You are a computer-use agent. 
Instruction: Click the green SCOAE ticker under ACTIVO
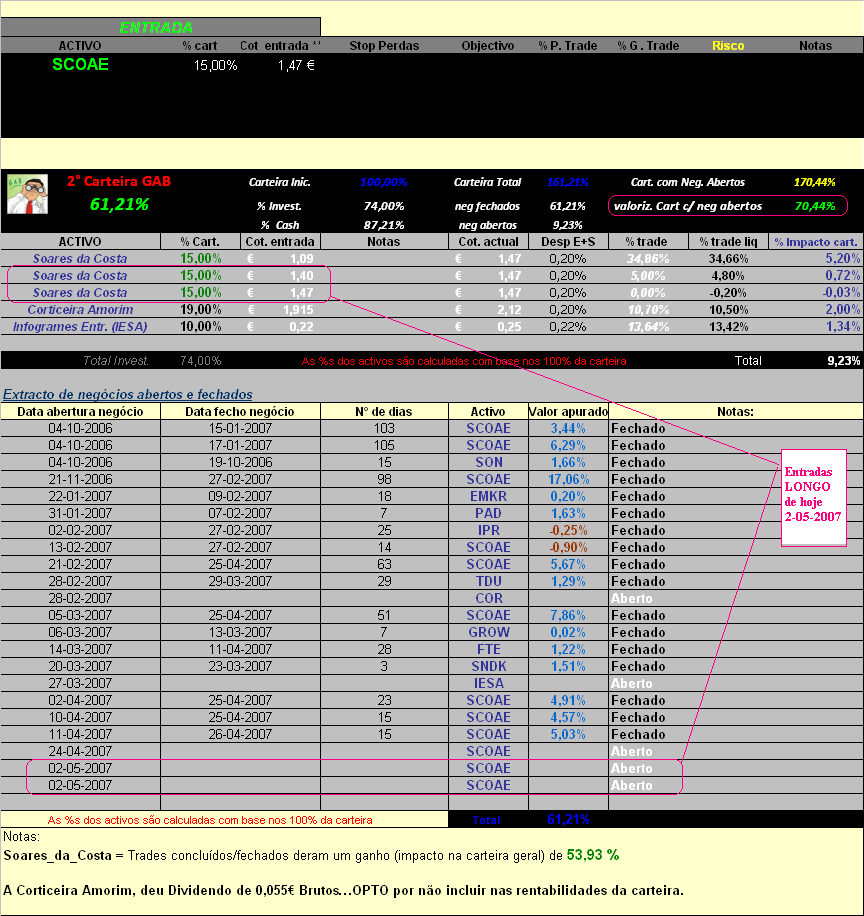point(80,65)
